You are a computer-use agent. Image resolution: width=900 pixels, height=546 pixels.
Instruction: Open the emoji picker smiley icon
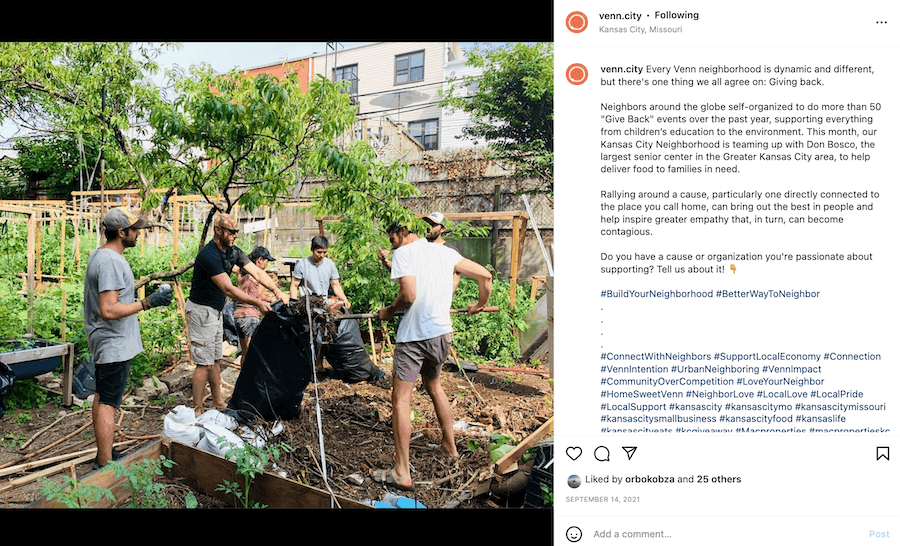click(x=574, y=534)
